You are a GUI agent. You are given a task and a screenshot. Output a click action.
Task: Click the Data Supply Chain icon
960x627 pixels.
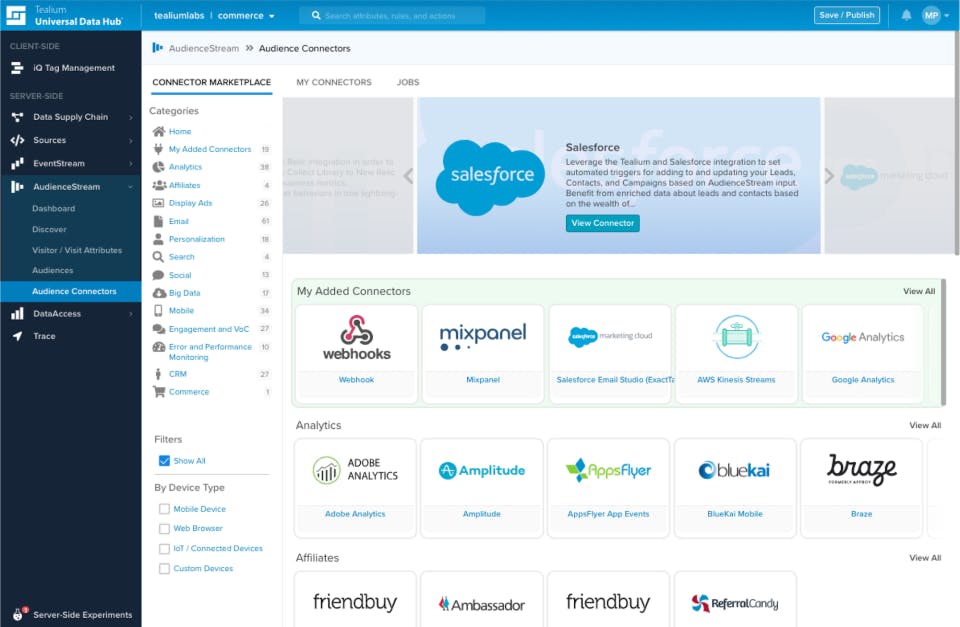tap(17, 117)
